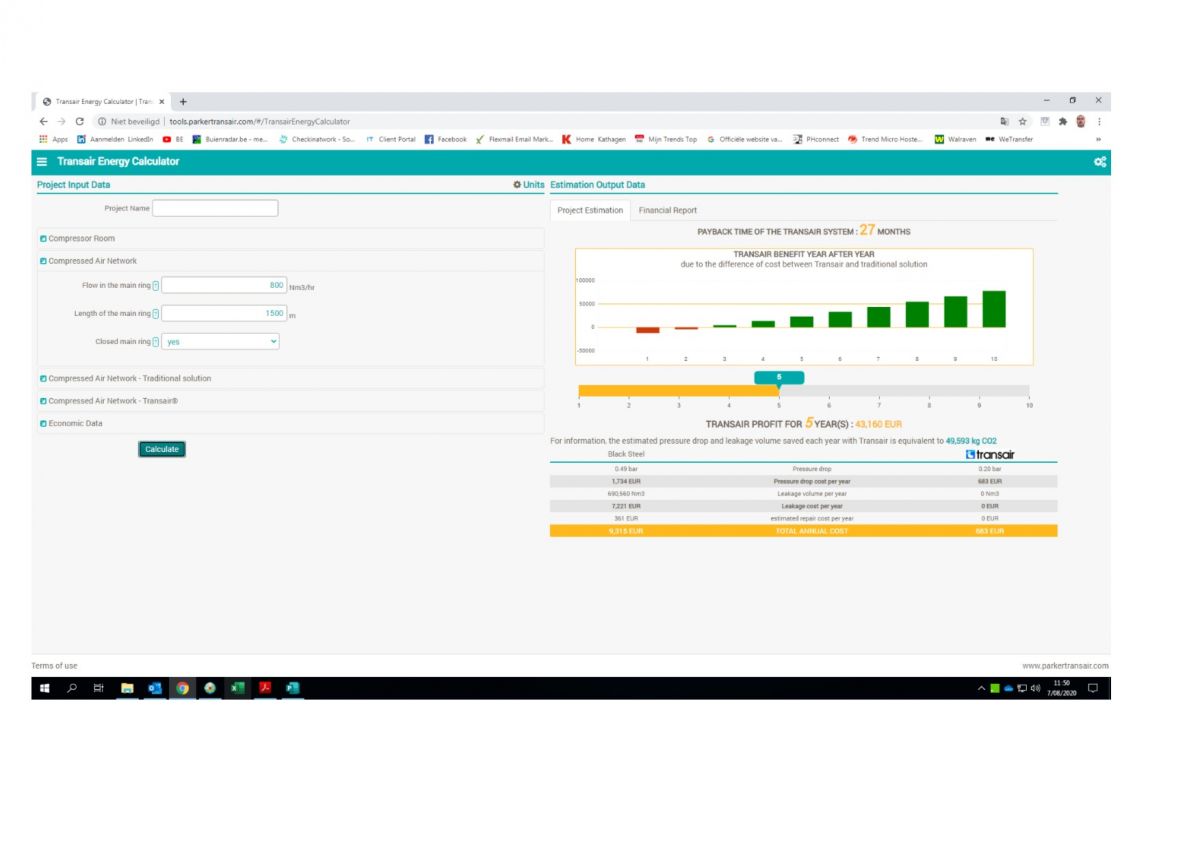The height and width of the screenshot is (848, 1200).
Task: Go forward with the browser forward arrow
Action: 62,121
